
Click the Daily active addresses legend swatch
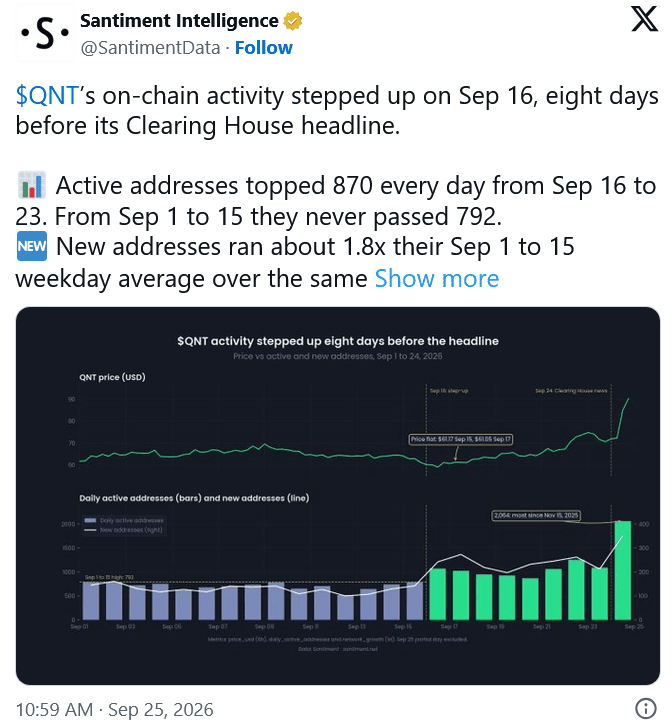tap(90, 520)
